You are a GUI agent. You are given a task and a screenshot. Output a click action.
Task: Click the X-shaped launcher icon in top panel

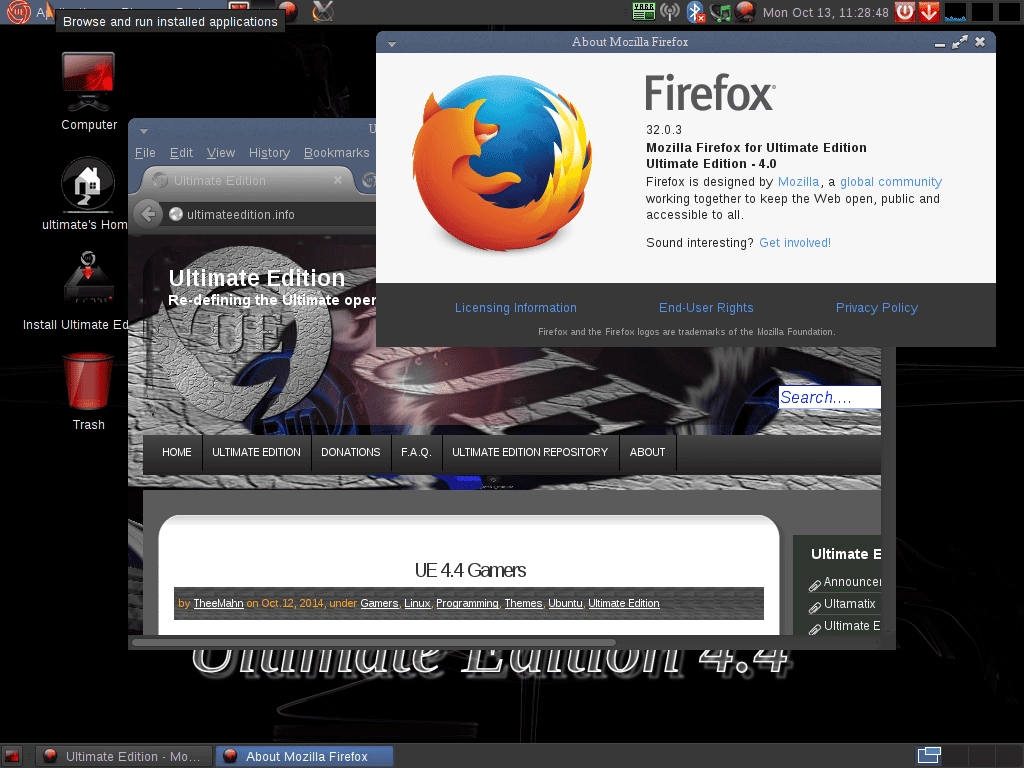pyautogui.click(x=323, y=11)
